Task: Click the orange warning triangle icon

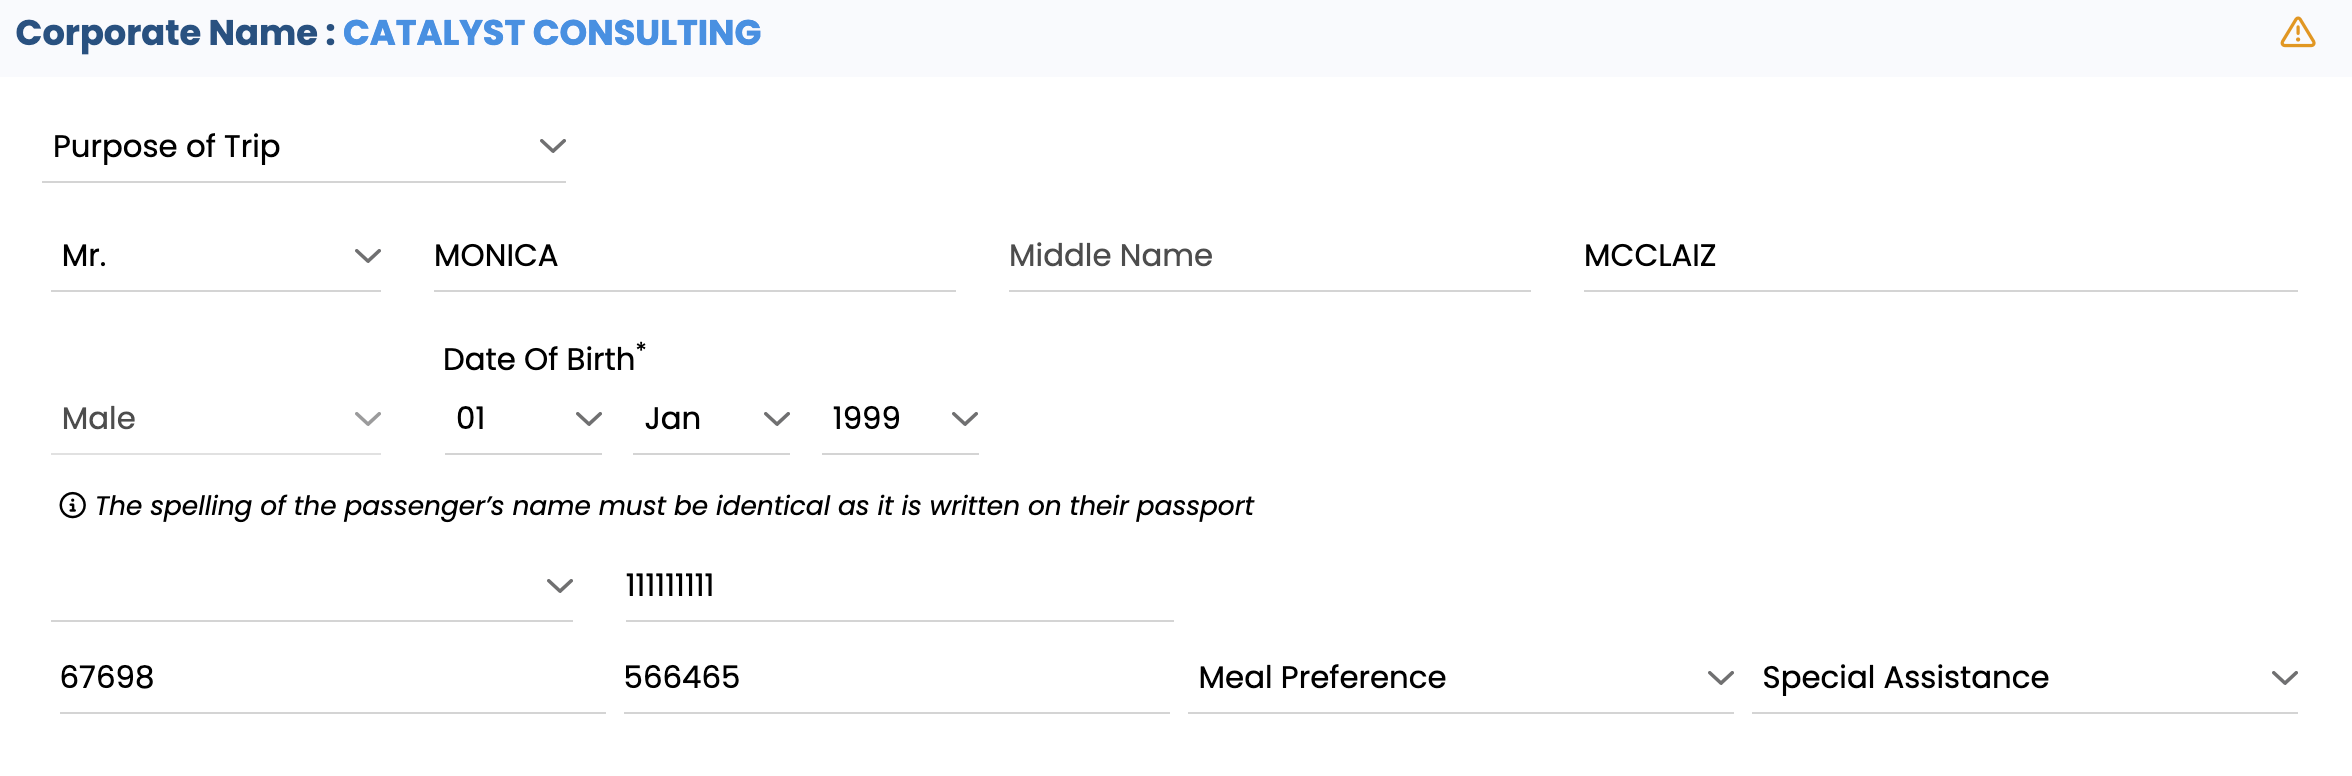Action: (x=2297, y=33)
